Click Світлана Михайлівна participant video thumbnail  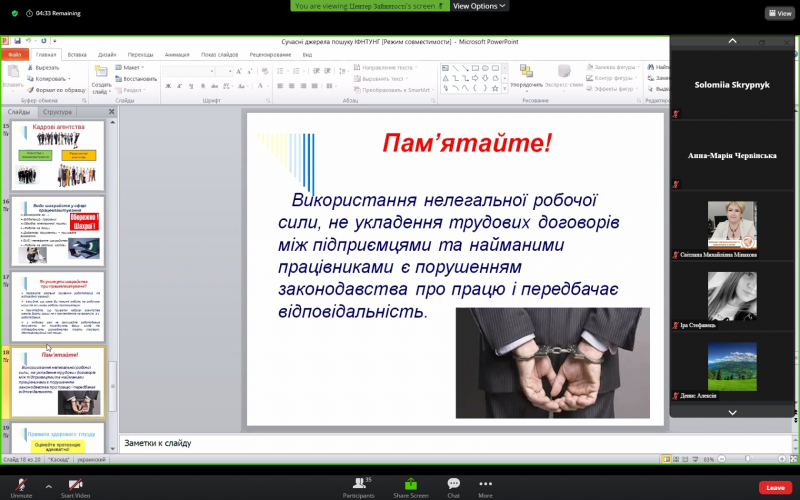tap(732, 225)
